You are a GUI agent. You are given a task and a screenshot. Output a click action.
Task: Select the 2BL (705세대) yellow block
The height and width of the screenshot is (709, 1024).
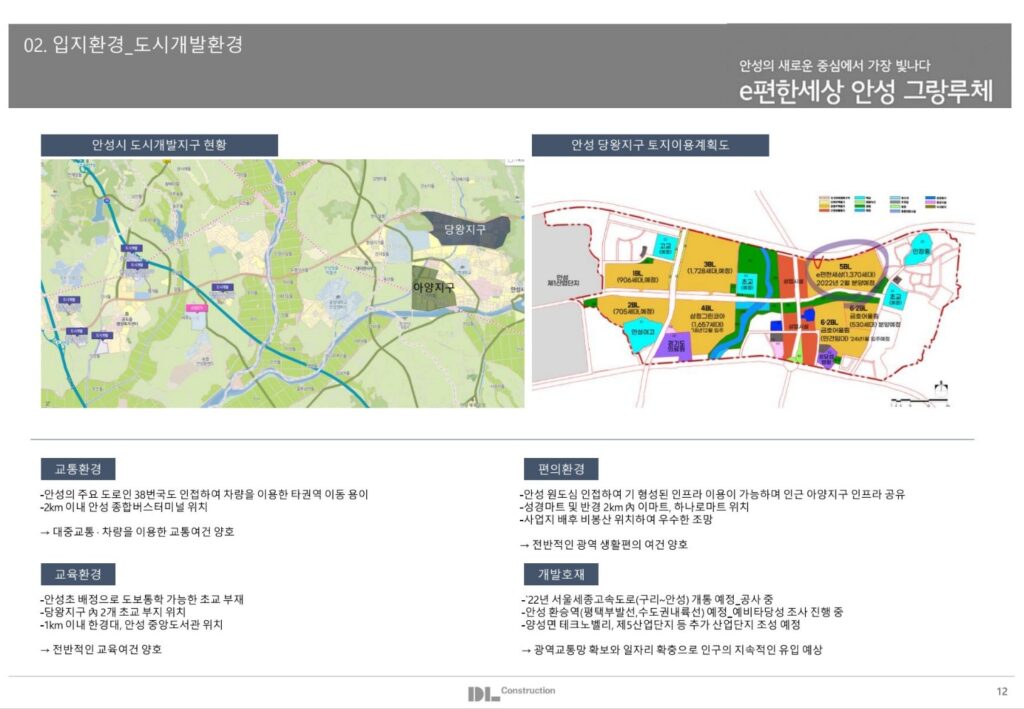click(632, 309)
